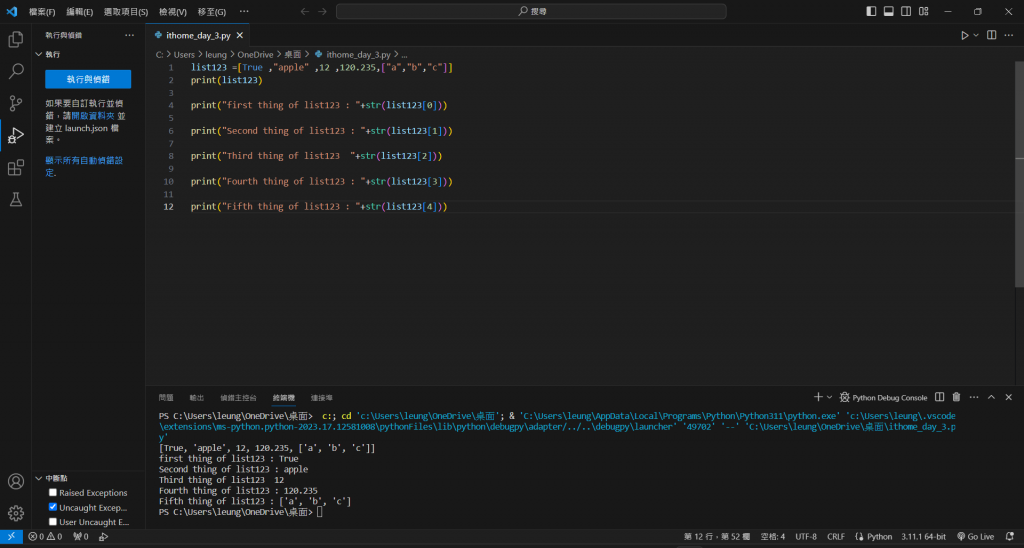This screenshot has width=1024, height=548.
Task: Toggle the secondary side bar layout icon
Action: click(x=906, y=11)
